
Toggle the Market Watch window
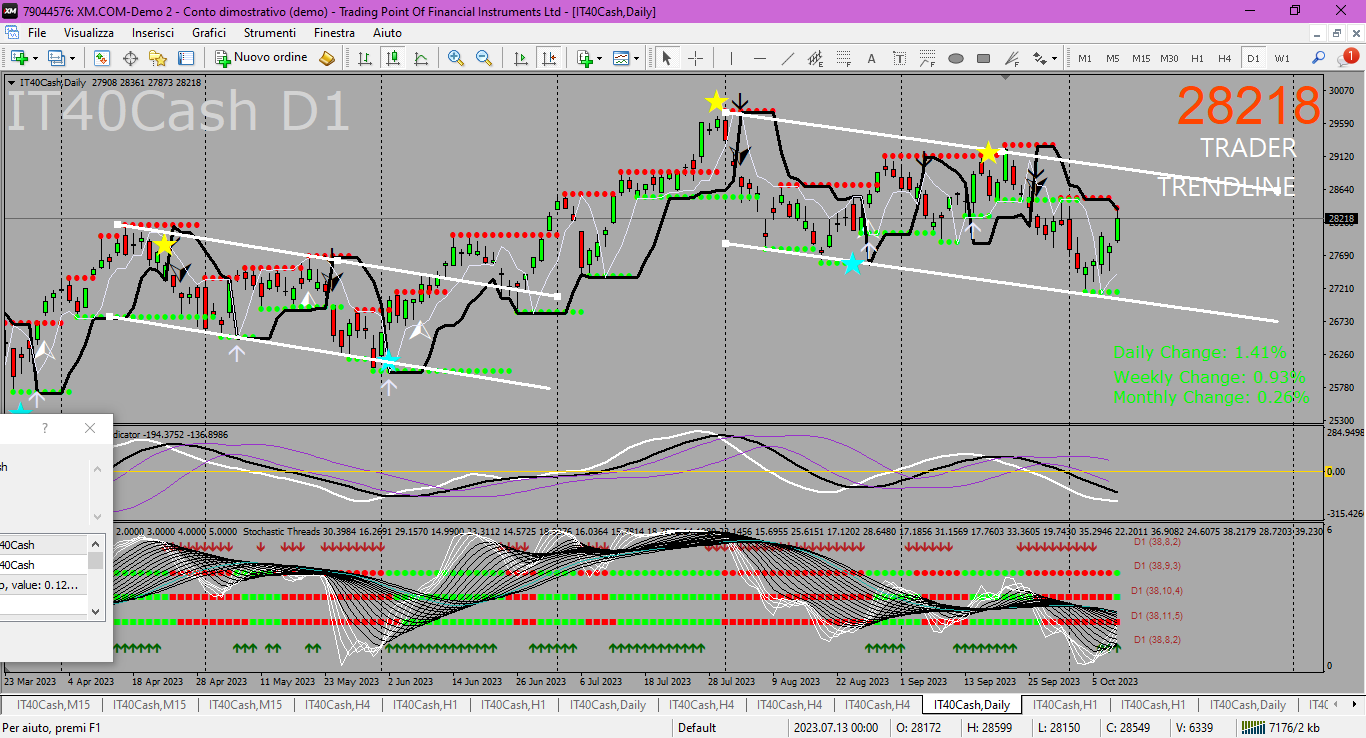click(x=102, y=58)
